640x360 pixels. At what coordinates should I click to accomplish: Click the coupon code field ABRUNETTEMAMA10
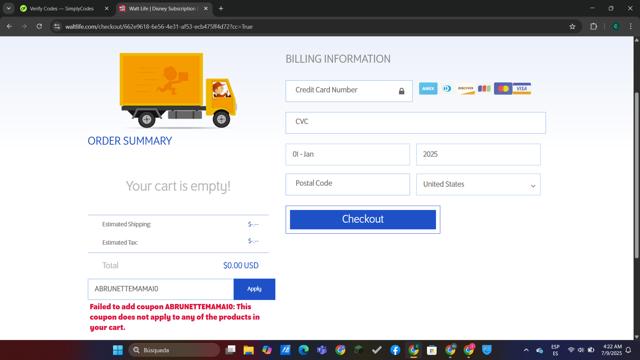[160, 289]
